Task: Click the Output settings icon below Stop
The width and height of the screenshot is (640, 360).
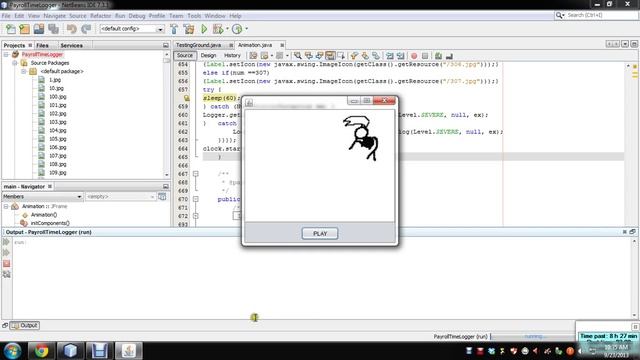Action: pyautogui.click(x=7, y=274)
